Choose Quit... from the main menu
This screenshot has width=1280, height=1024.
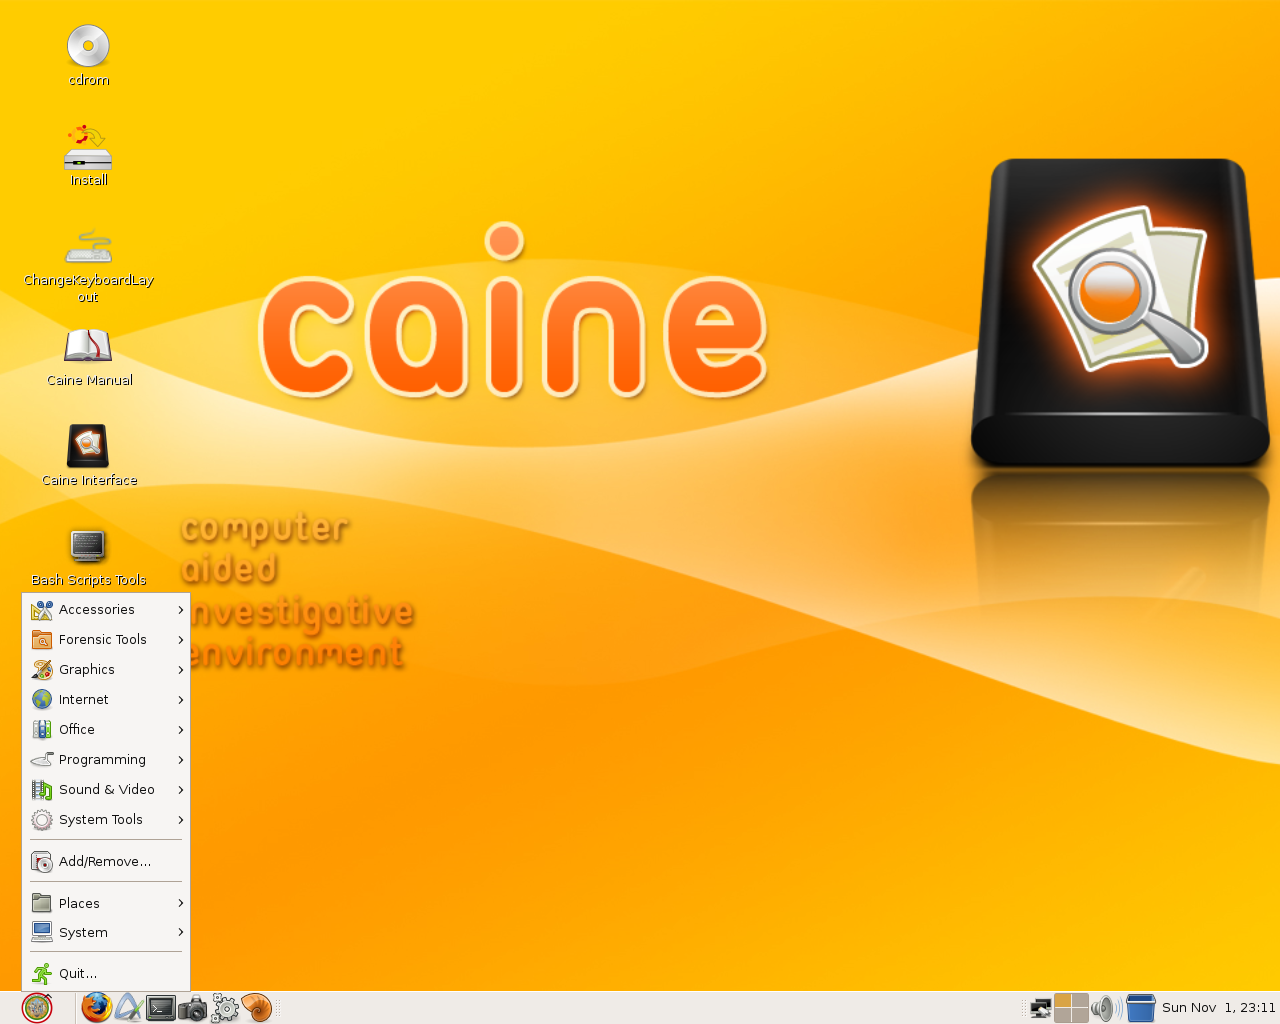click(107, 974)
